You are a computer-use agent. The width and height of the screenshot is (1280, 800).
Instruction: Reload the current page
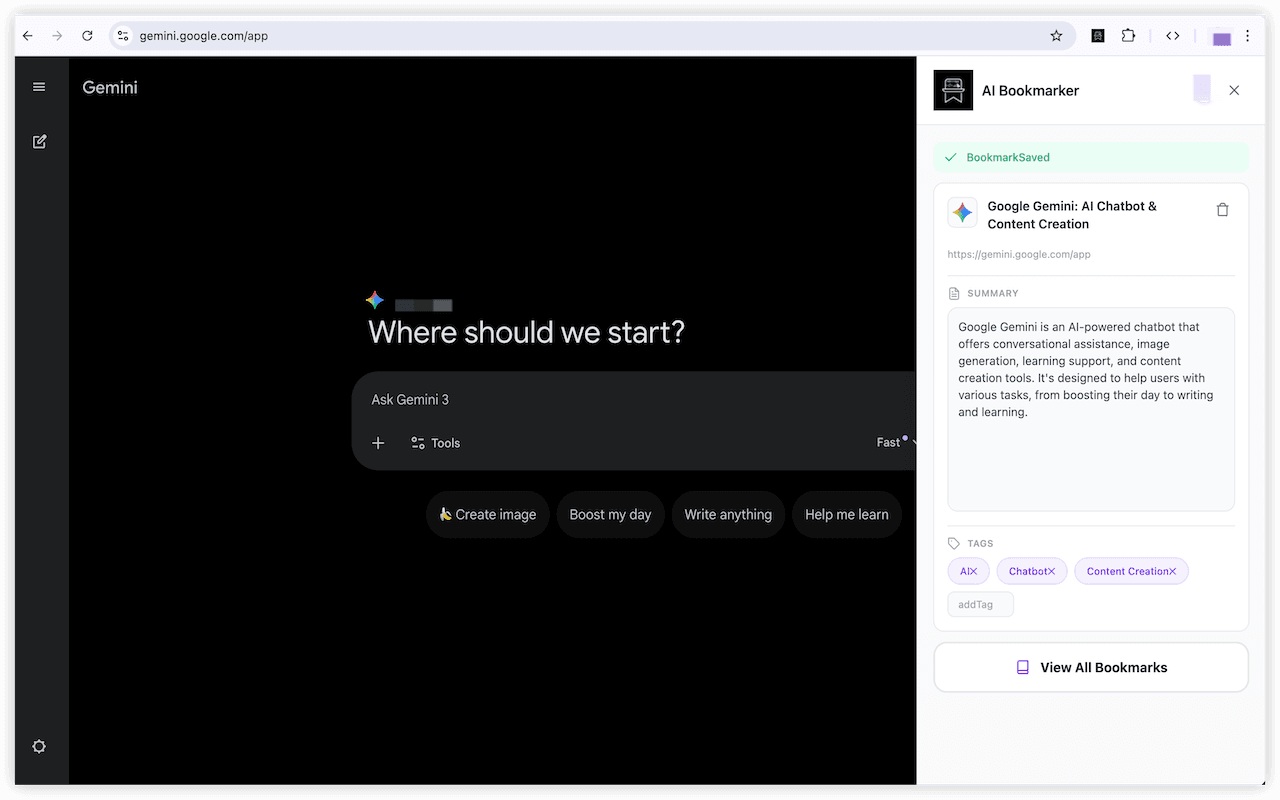[87, 35]
